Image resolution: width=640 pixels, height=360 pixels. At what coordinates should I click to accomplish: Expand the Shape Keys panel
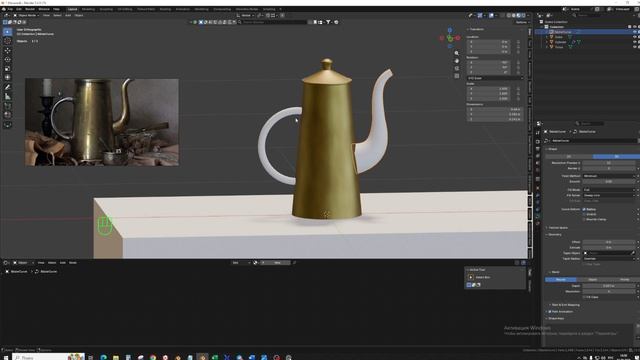pyautogui.click(x=555, y=318)
